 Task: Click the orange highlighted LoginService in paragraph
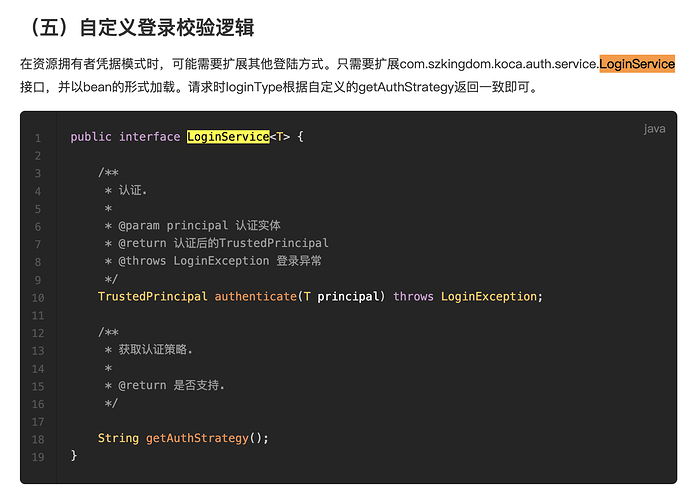637,65
